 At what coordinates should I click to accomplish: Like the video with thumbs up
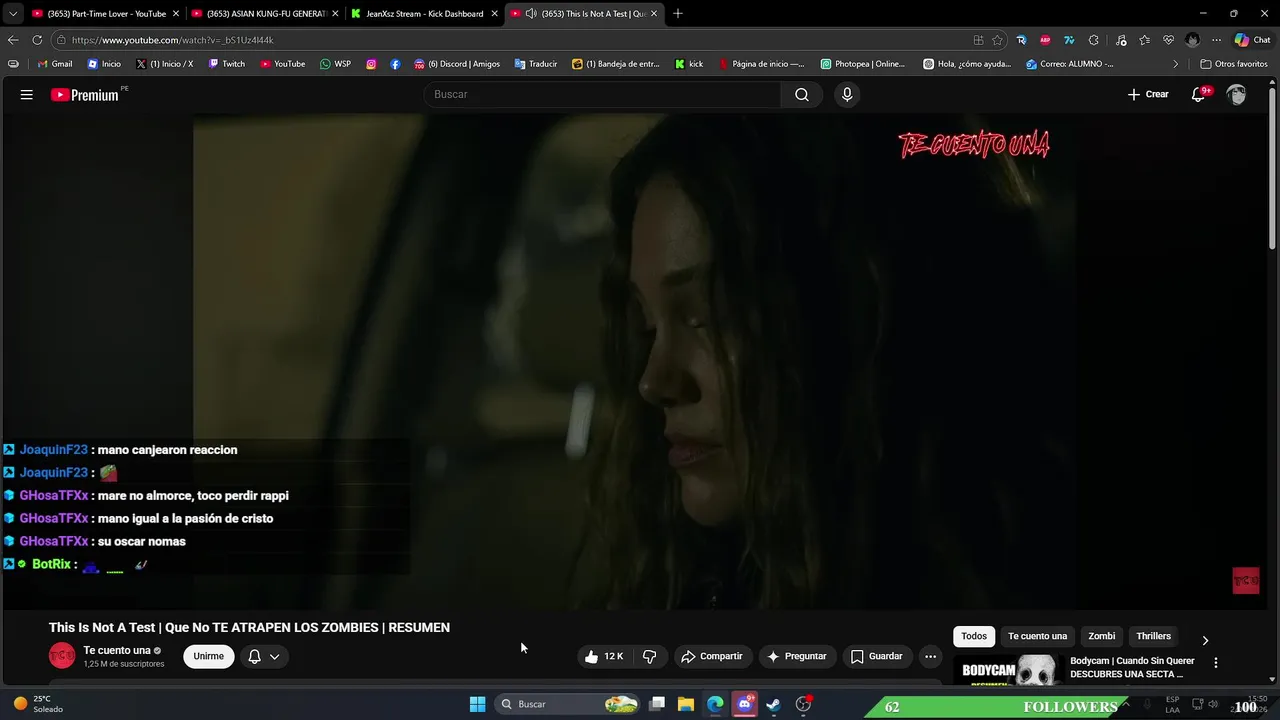[604, 657]
